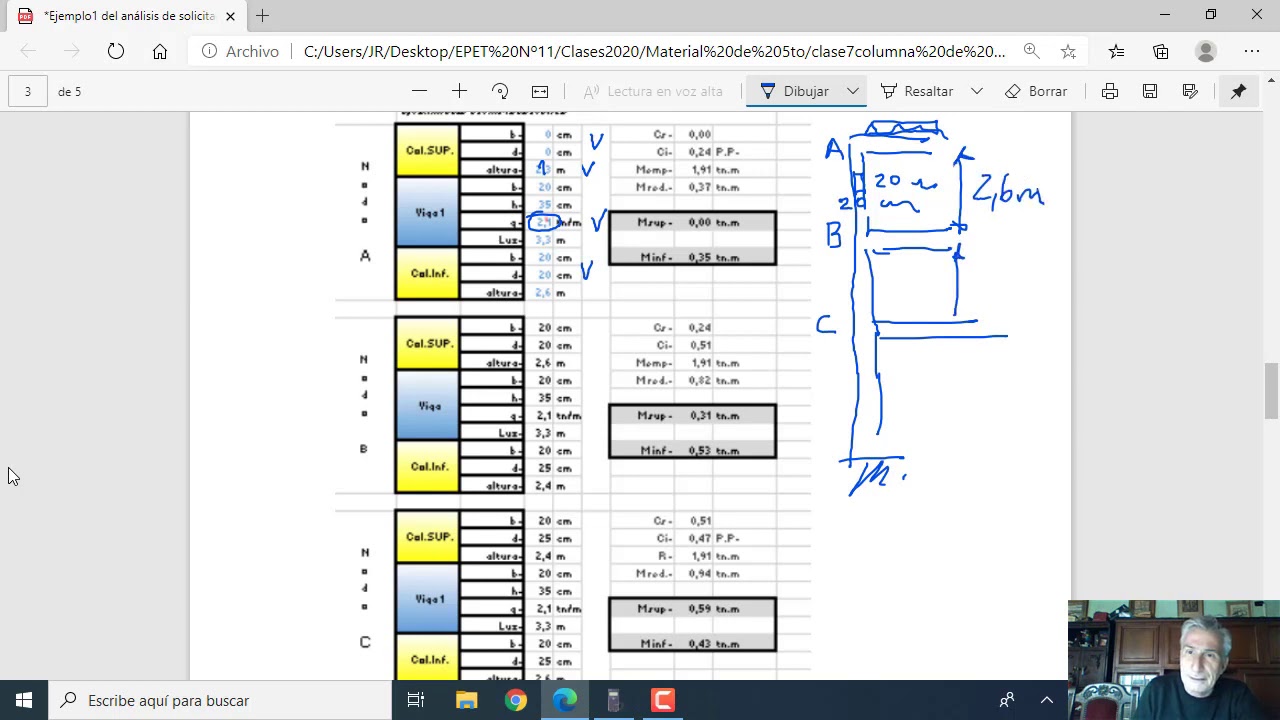Click the blue 'Viga' block in Nodo B

(x=428, y=406)
